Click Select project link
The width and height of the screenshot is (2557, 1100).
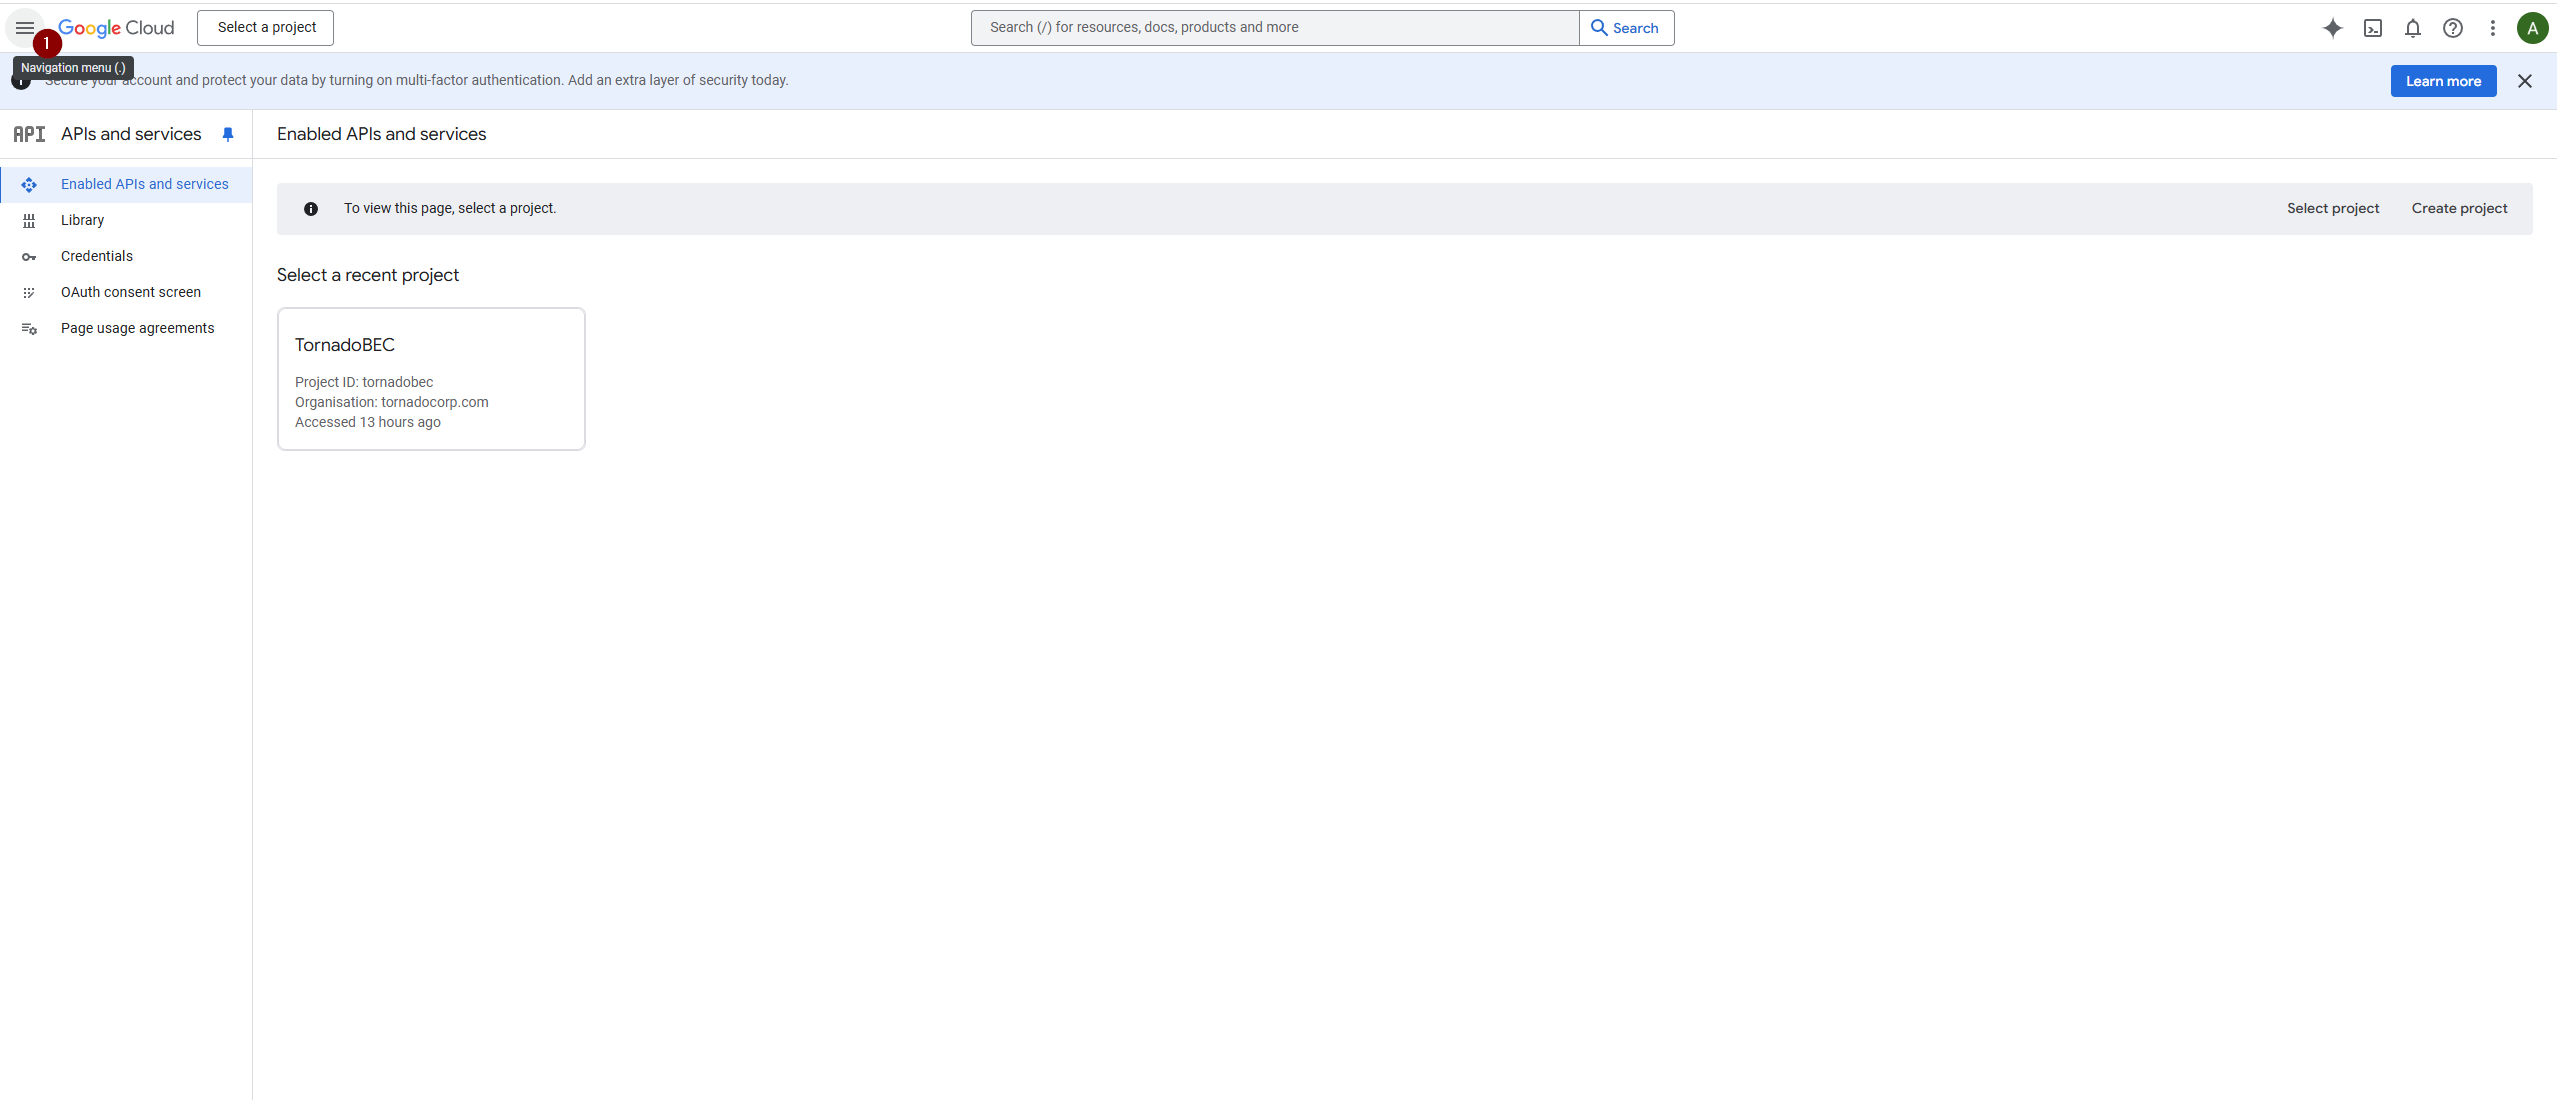2332,208
